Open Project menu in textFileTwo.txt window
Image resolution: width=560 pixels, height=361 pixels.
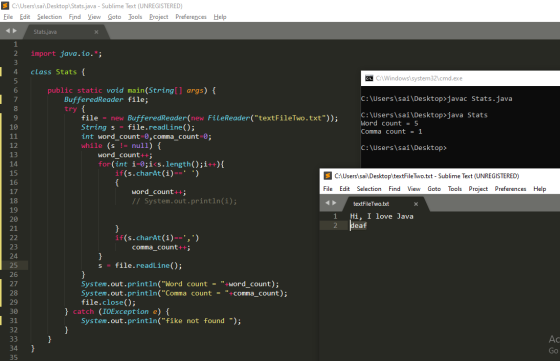pos(478,189)
